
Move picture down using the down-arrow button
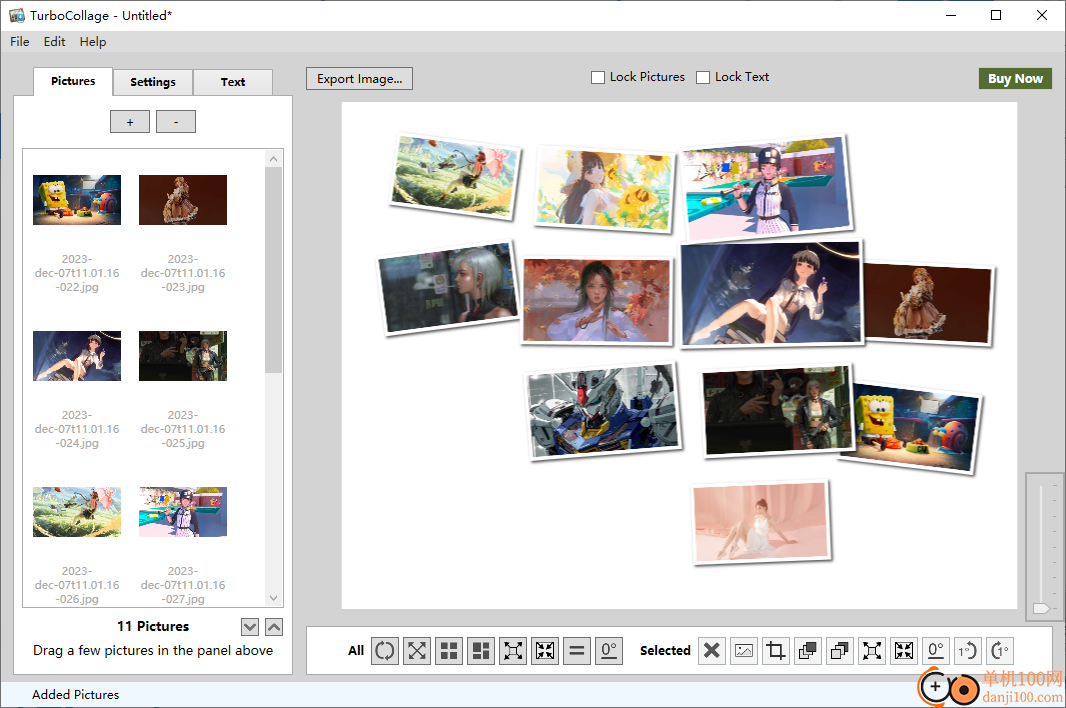(x=250, y=627)
